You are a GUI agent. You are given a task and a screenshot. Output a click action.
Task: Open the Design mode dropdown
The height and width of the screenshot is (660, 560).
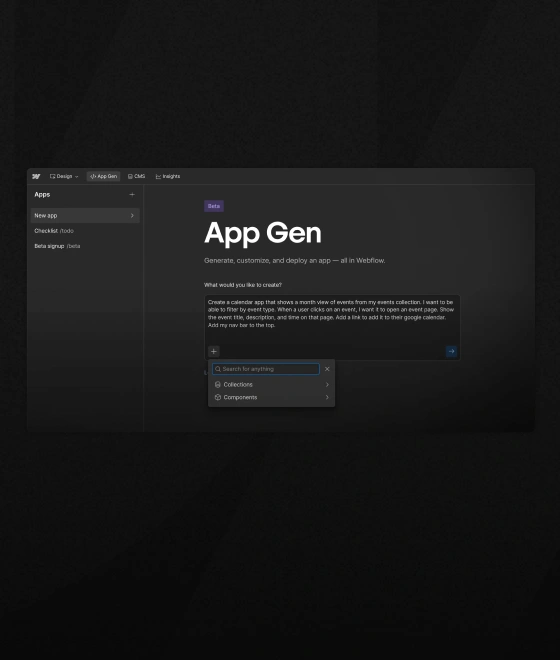pos(64,176)
